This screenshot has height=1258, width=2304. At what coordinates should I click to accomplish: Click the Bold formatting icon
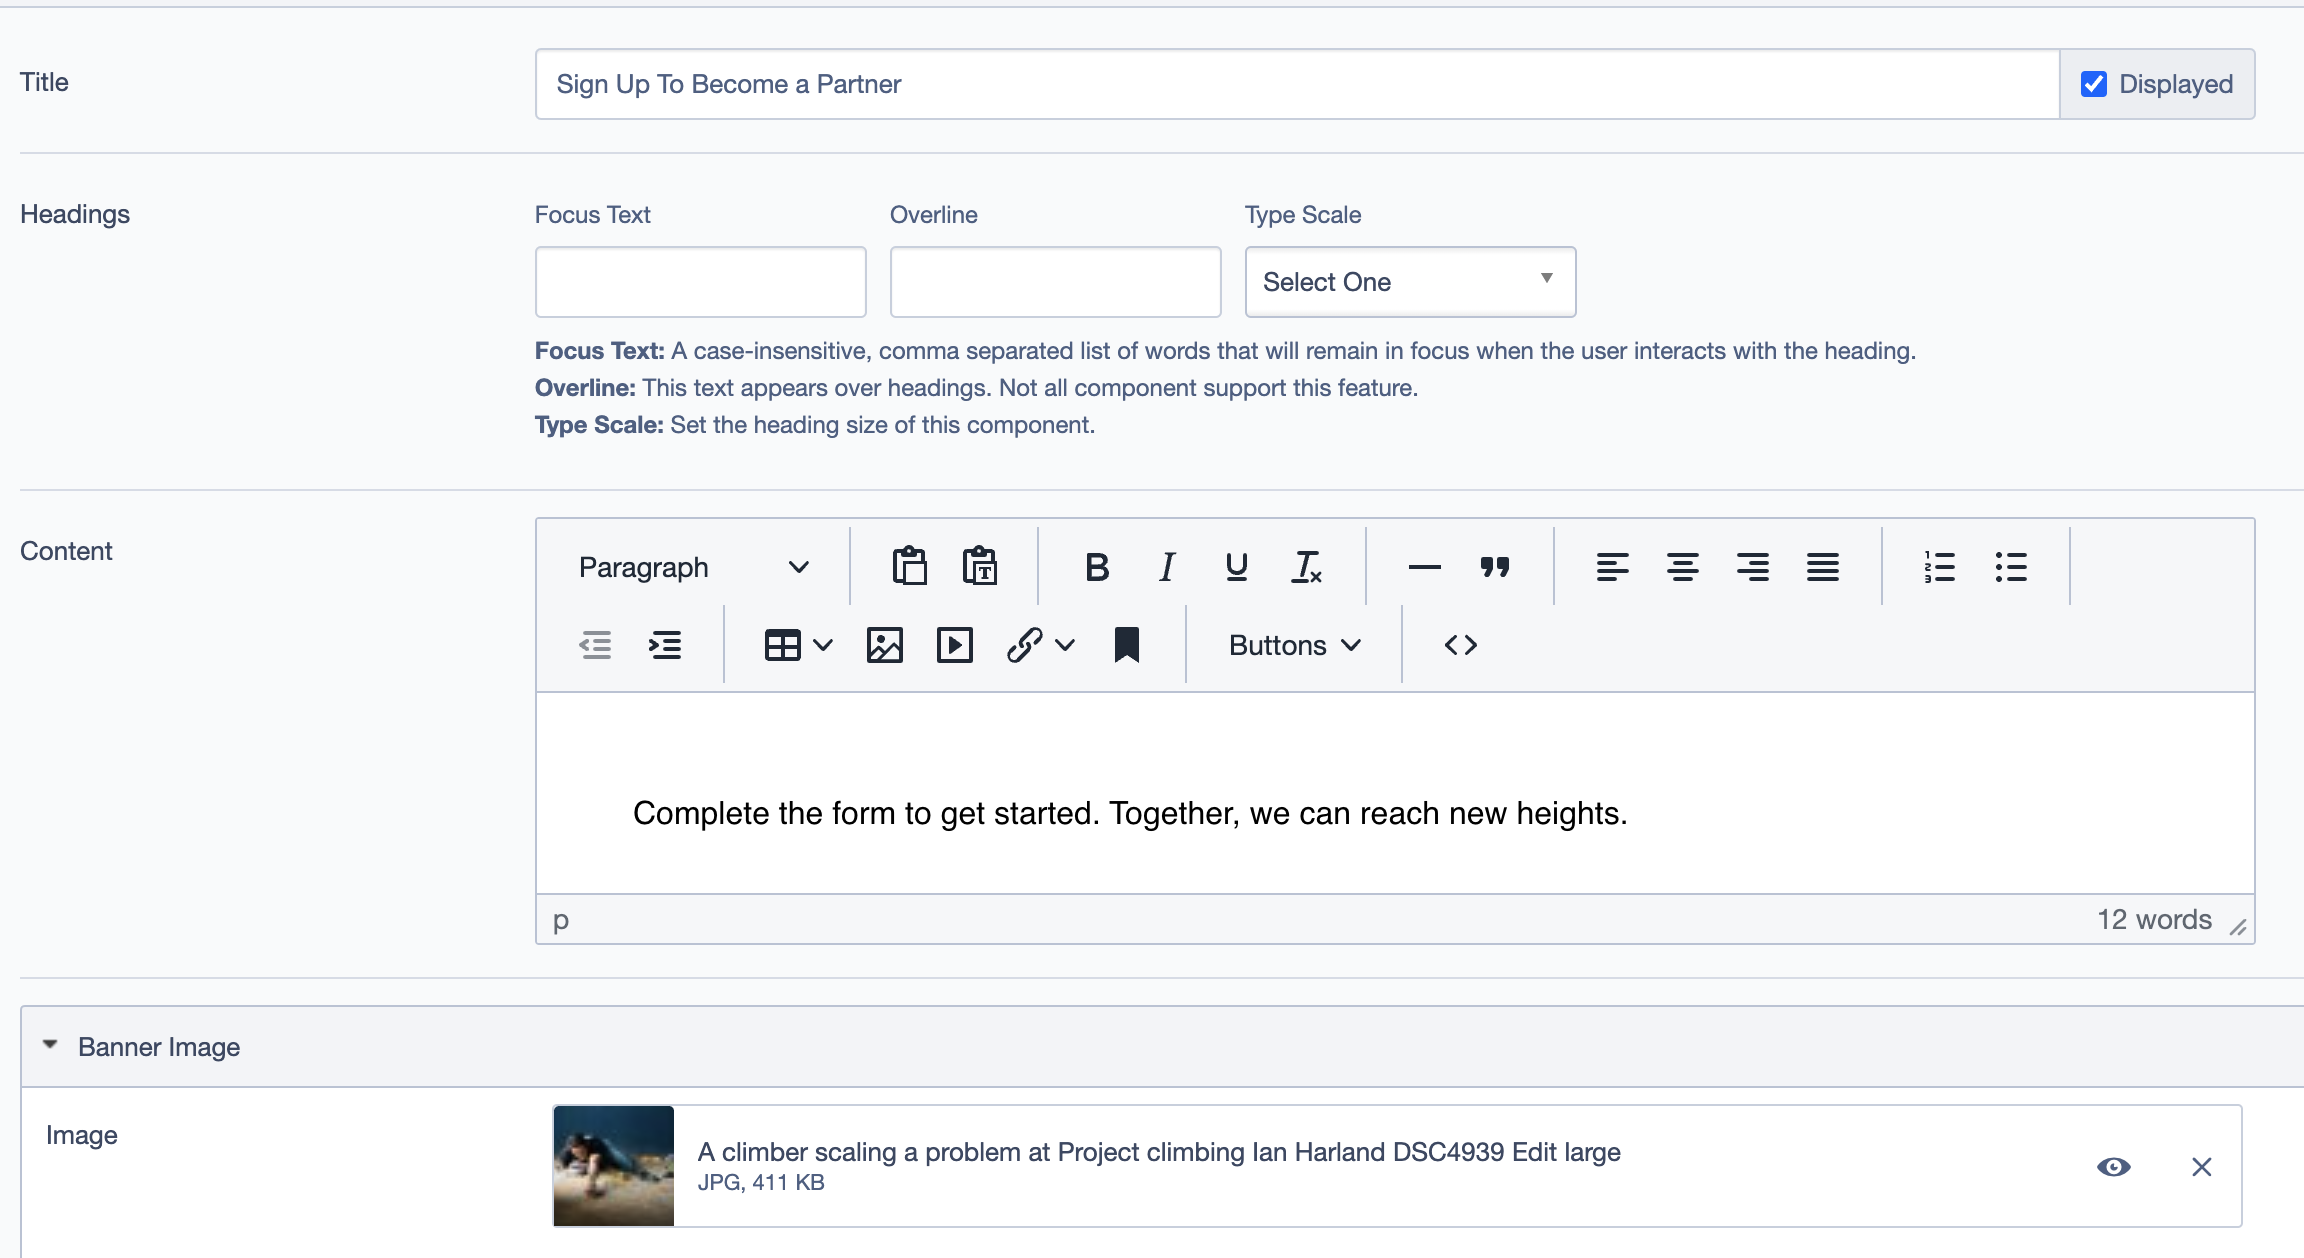pos(1097,567)
